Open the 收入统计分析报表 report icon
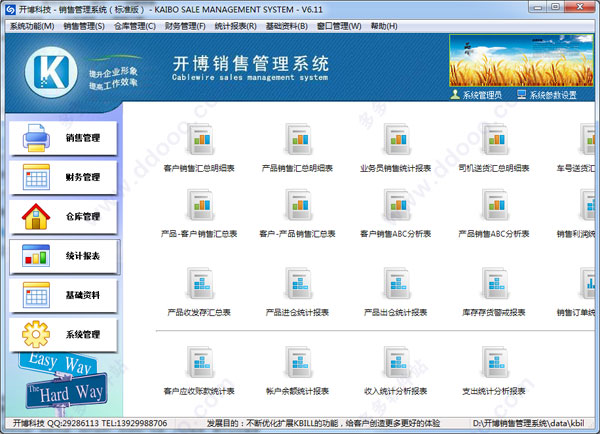The width and height of the screenshot is (600, 434). point(396,362)
